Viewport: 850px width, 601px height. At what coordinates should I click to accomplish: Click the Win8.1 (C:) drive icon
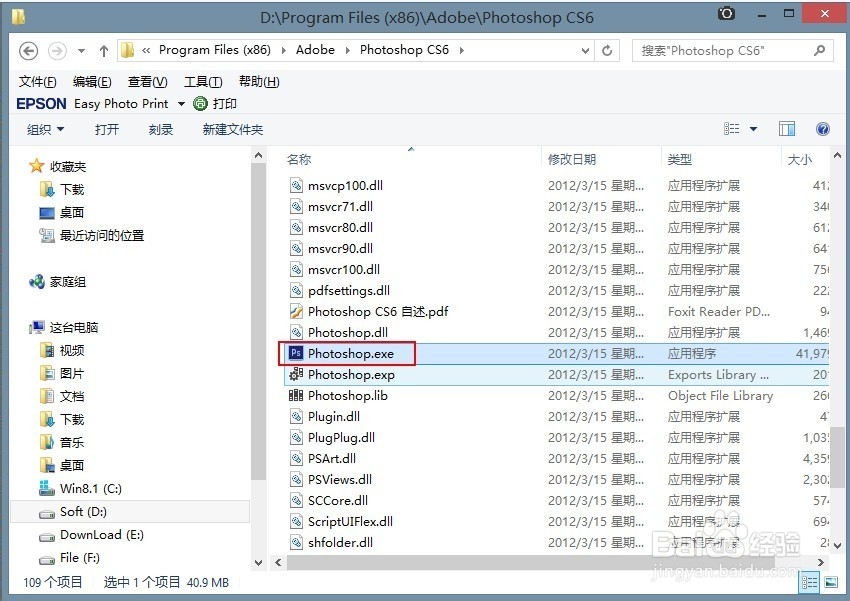tap(47, 488)
